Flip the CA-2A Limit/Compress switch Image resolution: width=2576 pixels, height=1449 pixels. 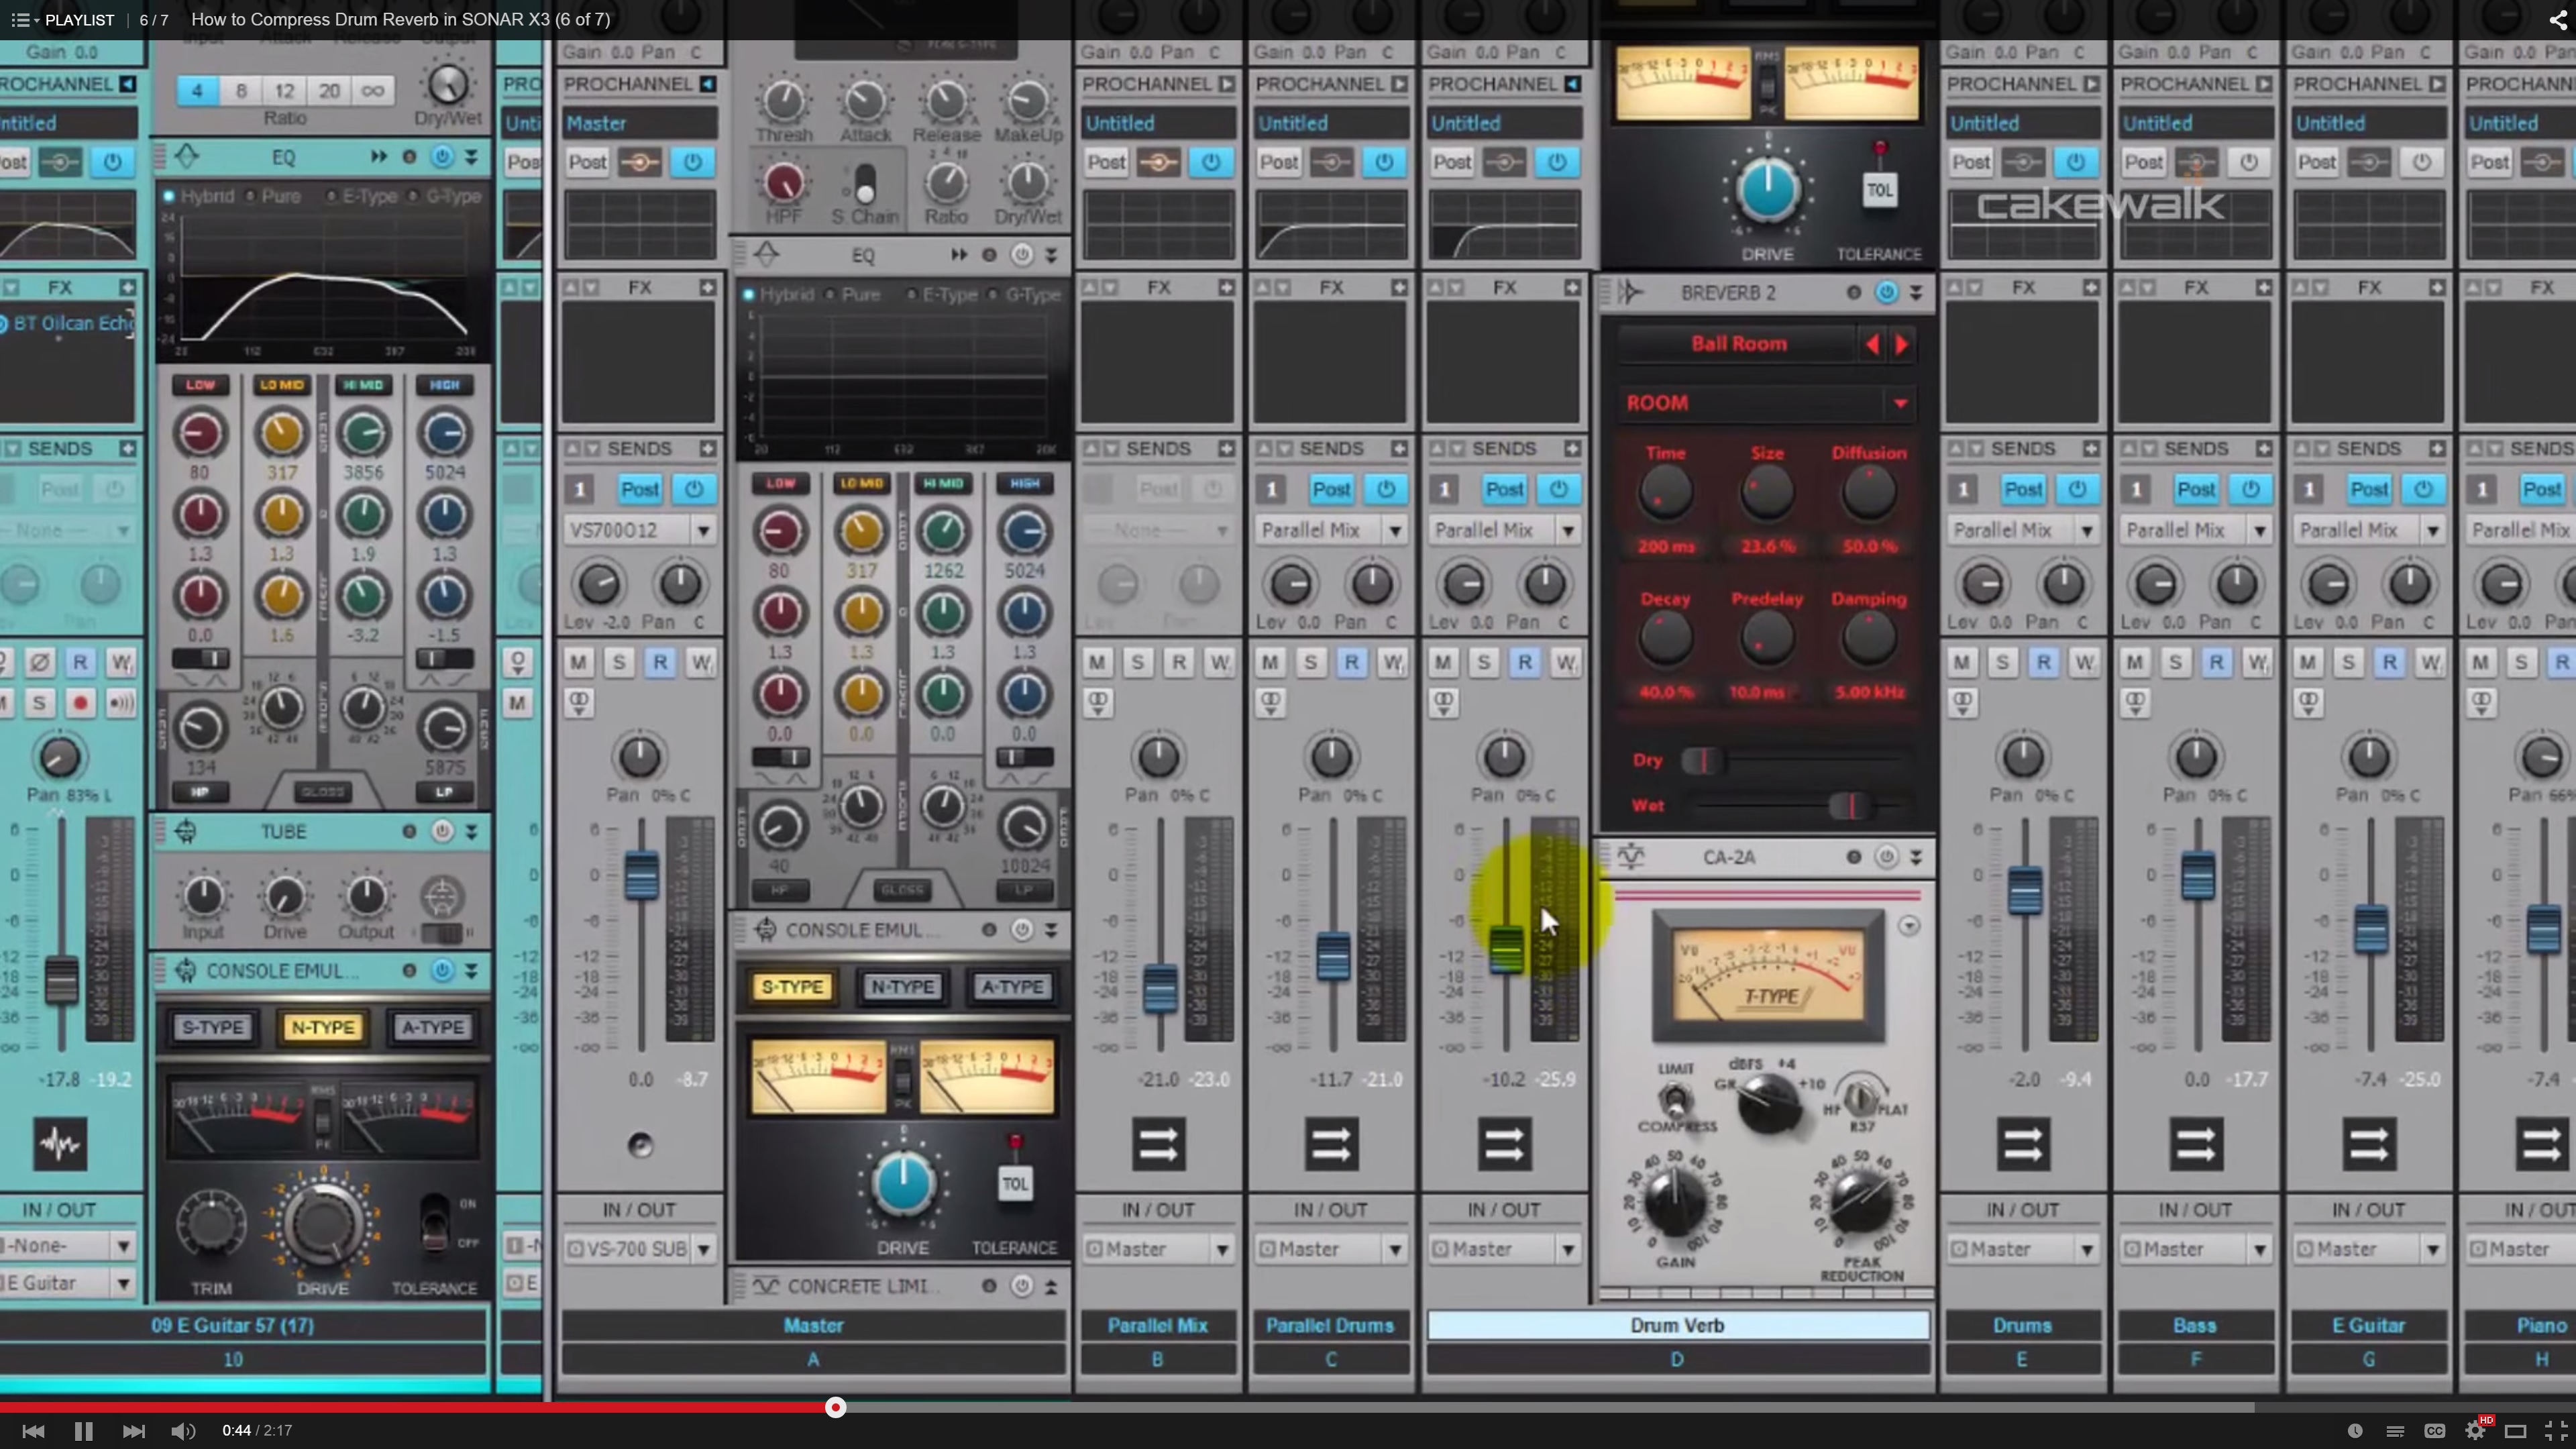1676,1099
